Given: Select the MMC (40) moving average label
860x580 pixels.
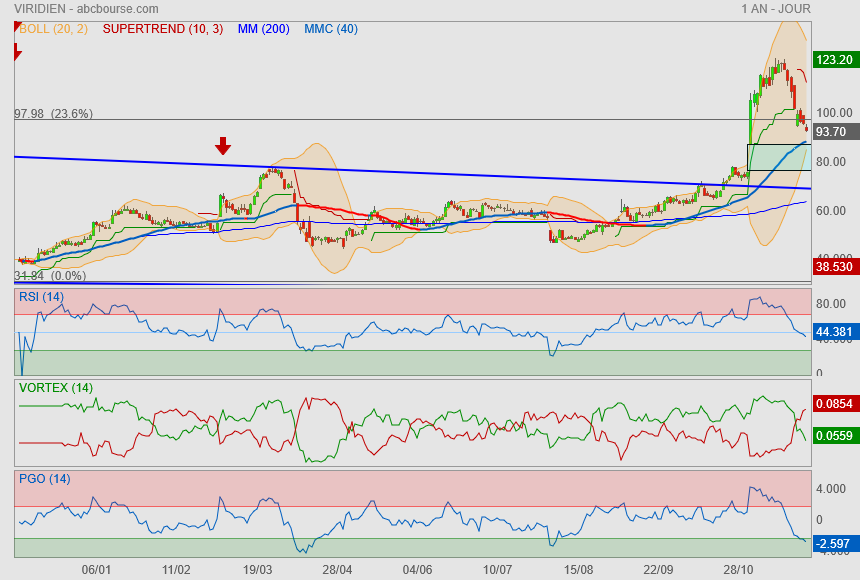Looking at the screenshot, I should point(331,29).
